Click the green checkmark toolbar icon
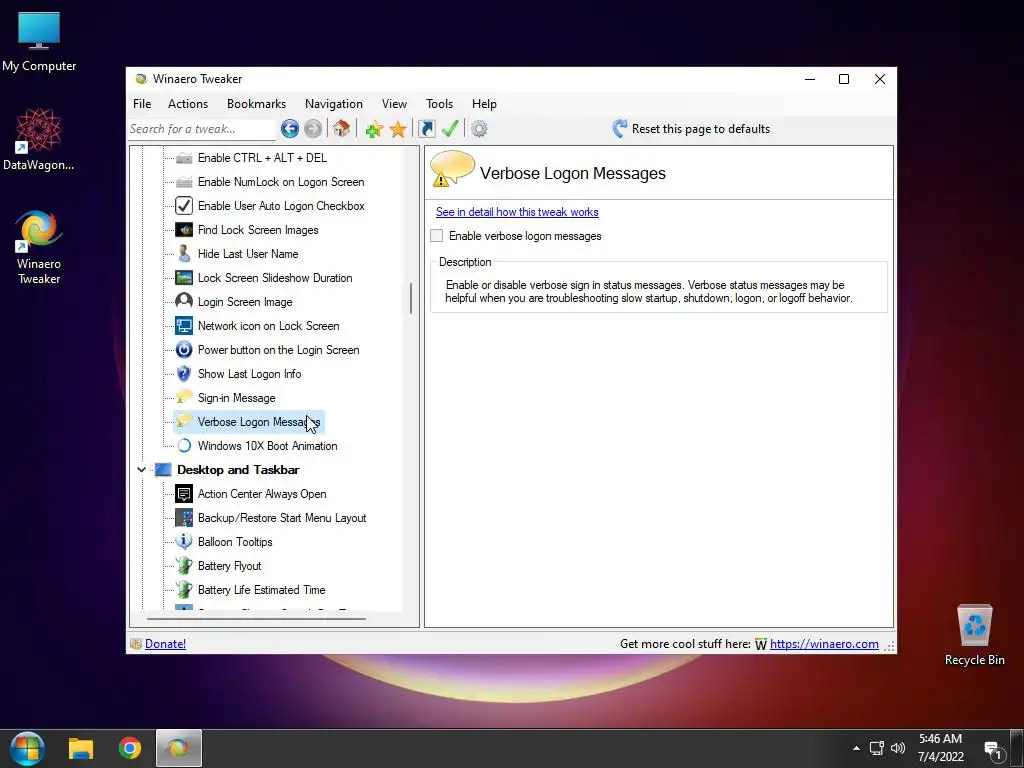The image size is (1024, 768). click(x=450, y=129)
